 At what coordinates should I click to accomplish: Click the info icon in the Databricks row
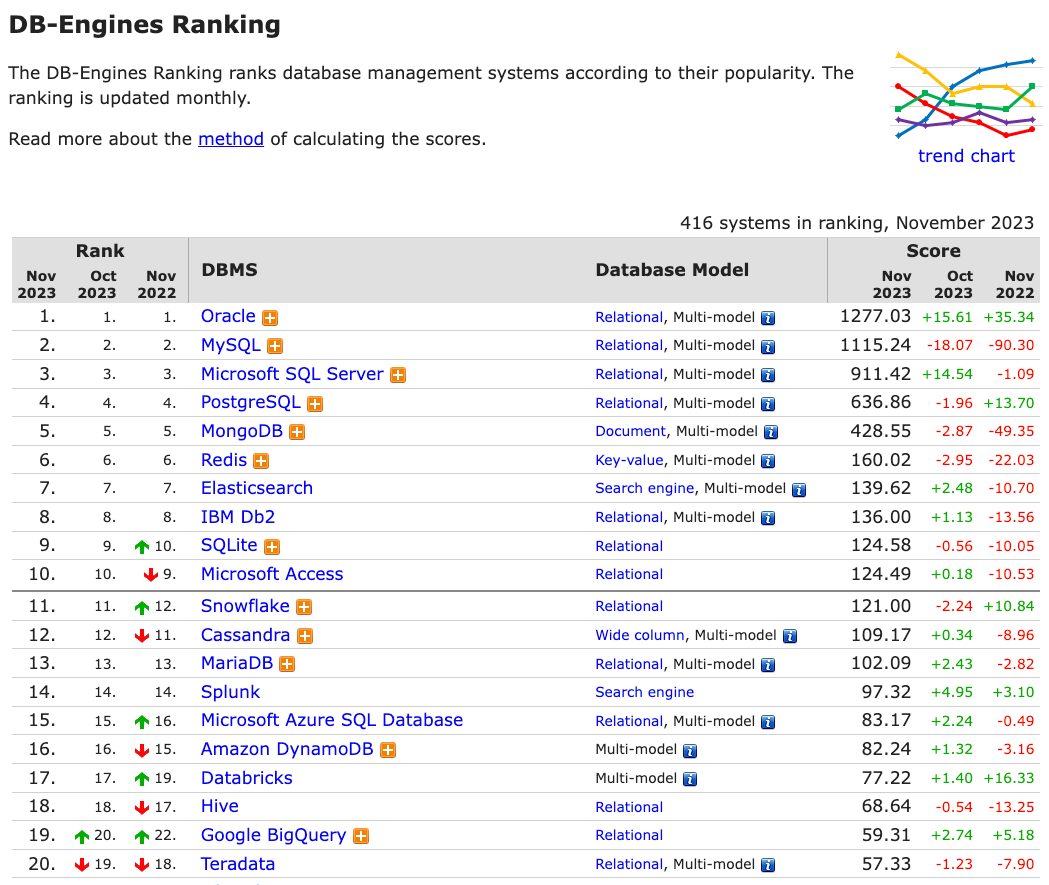click(689, 779)
